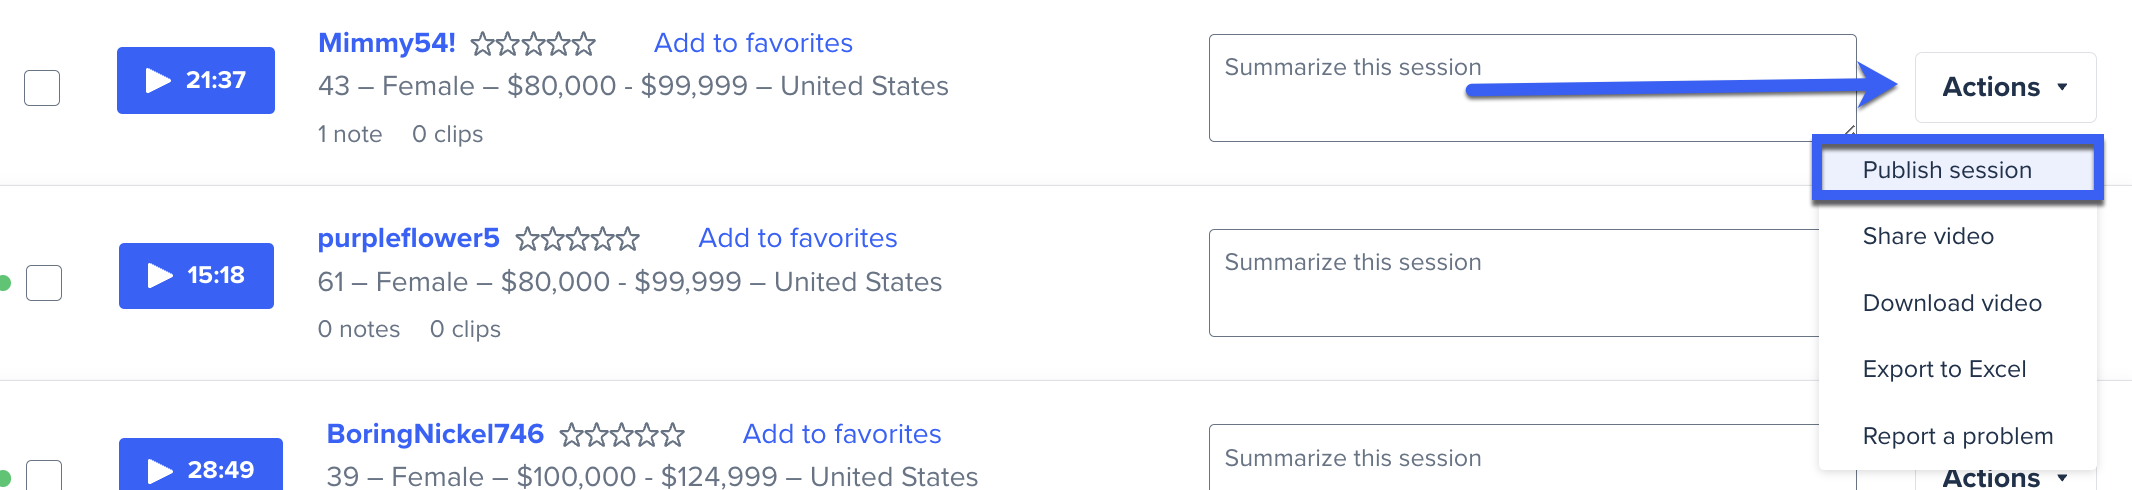This screenshot has width=2132, height=490.
Task: Select the Mimmy54! session checkbox
Action: coord(42,88)
